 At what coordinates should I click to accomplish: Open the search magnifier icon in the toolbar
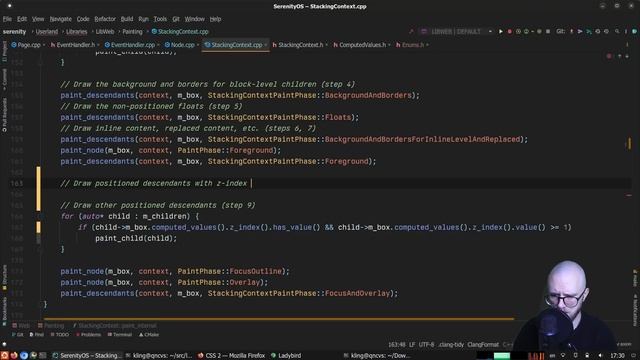pyautogui.click(x=617, y=31)
